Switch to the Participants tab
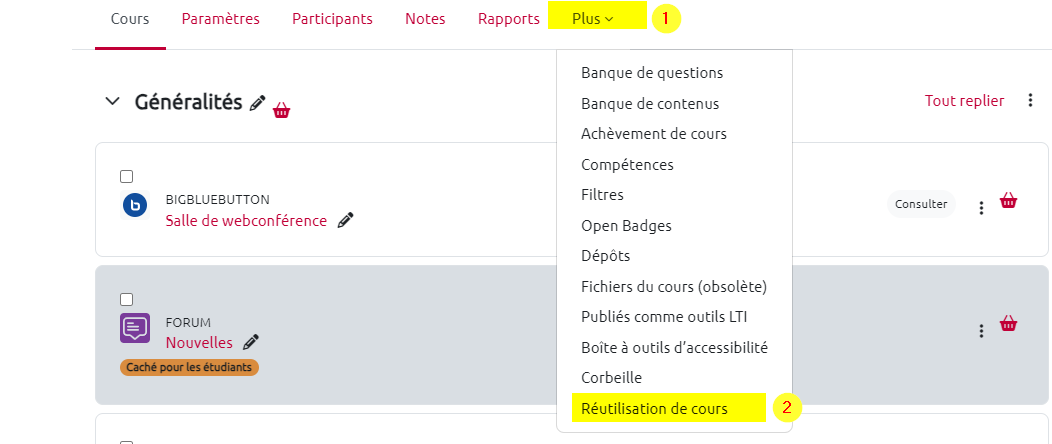This screenshot has width=1052, height=444. [332, 19]
